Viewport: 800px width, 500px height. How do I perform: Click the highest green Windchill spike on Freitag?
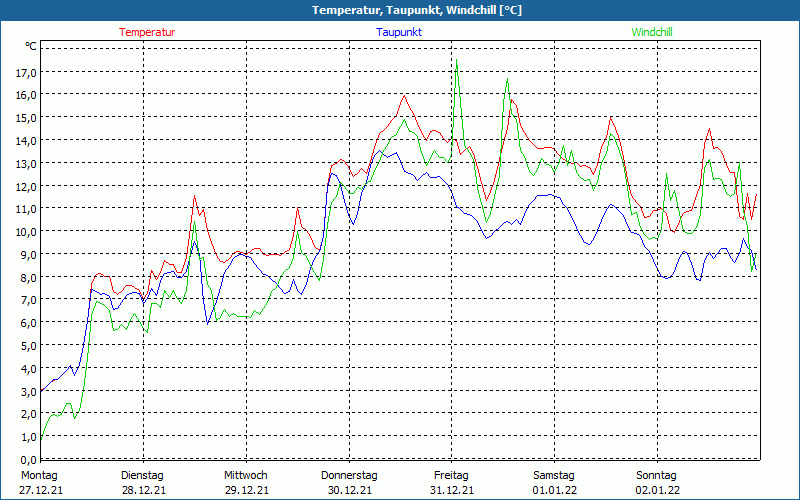click(457, 60)
